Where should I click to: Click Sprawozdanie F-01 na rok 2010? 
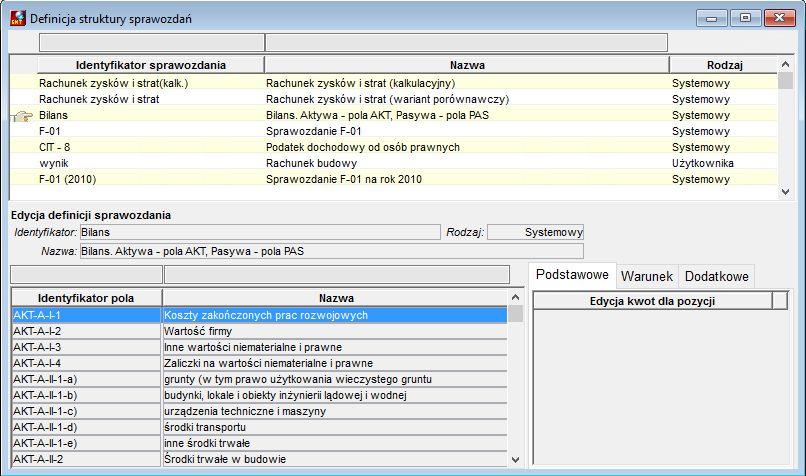(x=344, y=179)
